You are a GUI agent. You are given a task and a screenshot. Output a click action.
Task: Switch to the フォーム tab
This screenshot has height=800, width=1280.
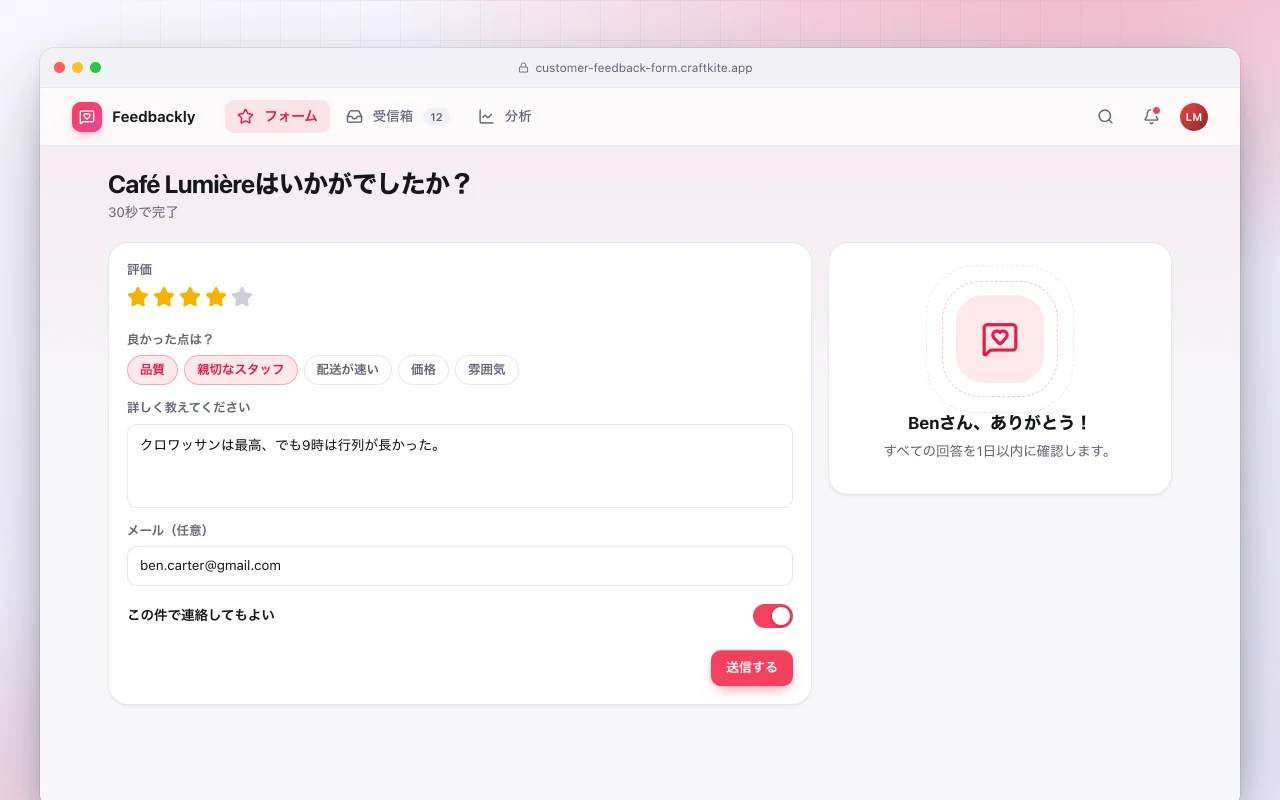tap(277, 117)
